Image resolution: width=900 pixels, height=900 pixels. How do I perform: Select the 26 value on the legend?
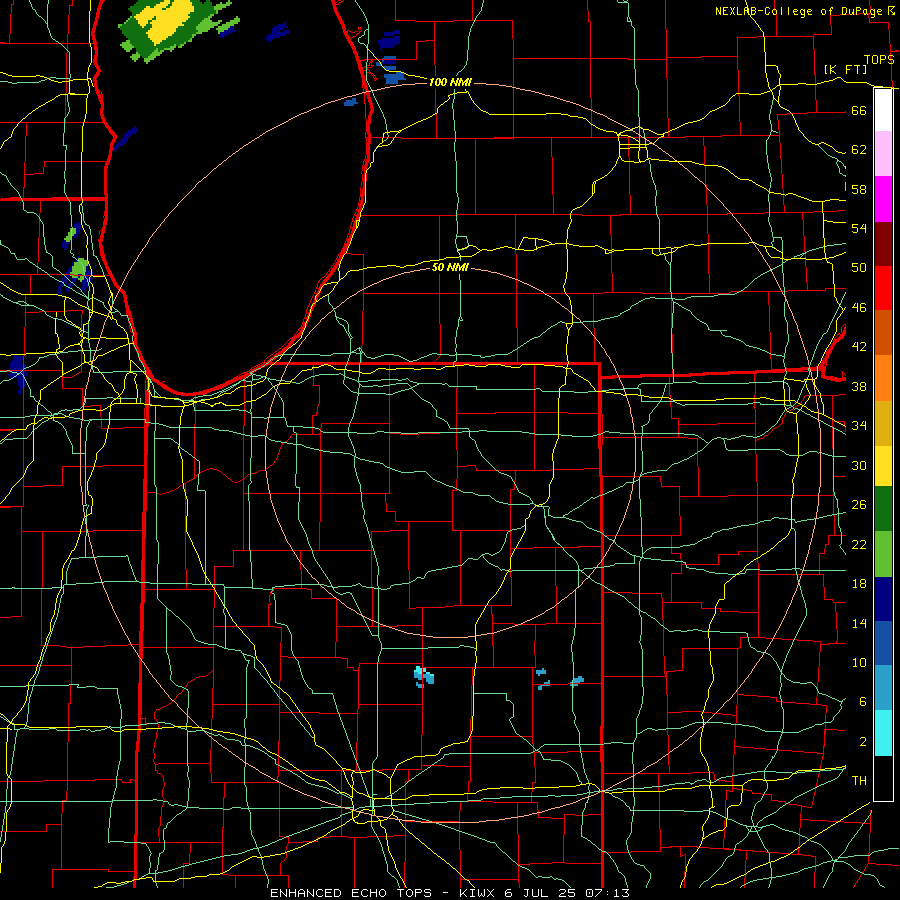(x=859, y=505)
